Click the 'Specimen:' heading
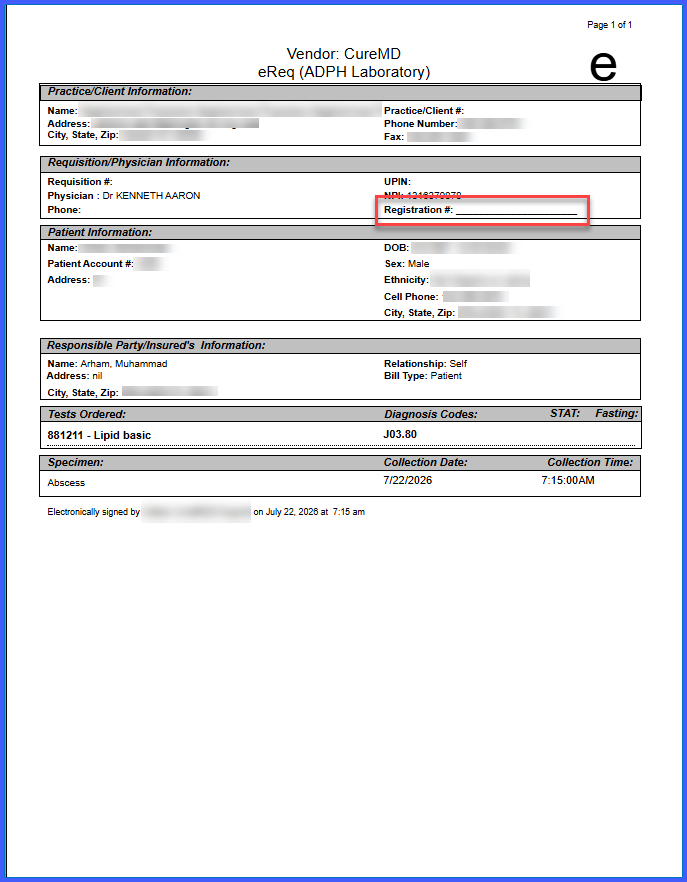The image size is (687, 882). tap(75, 462)
